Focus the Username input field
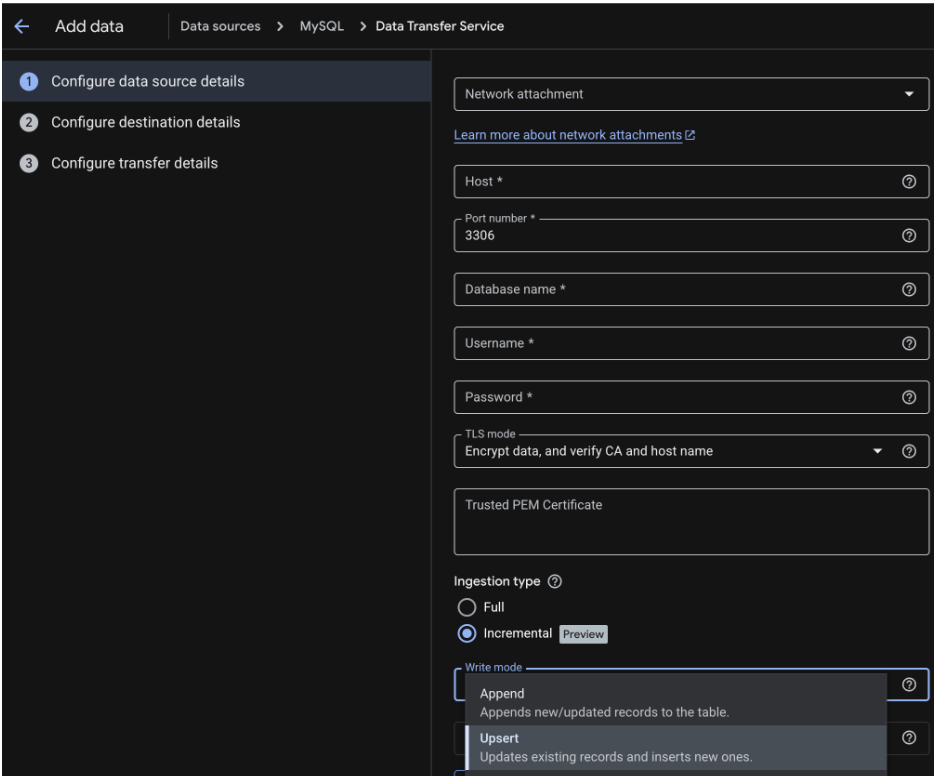Image resolution: width=934 pixels, height=776 pixels. coord(691,343)
